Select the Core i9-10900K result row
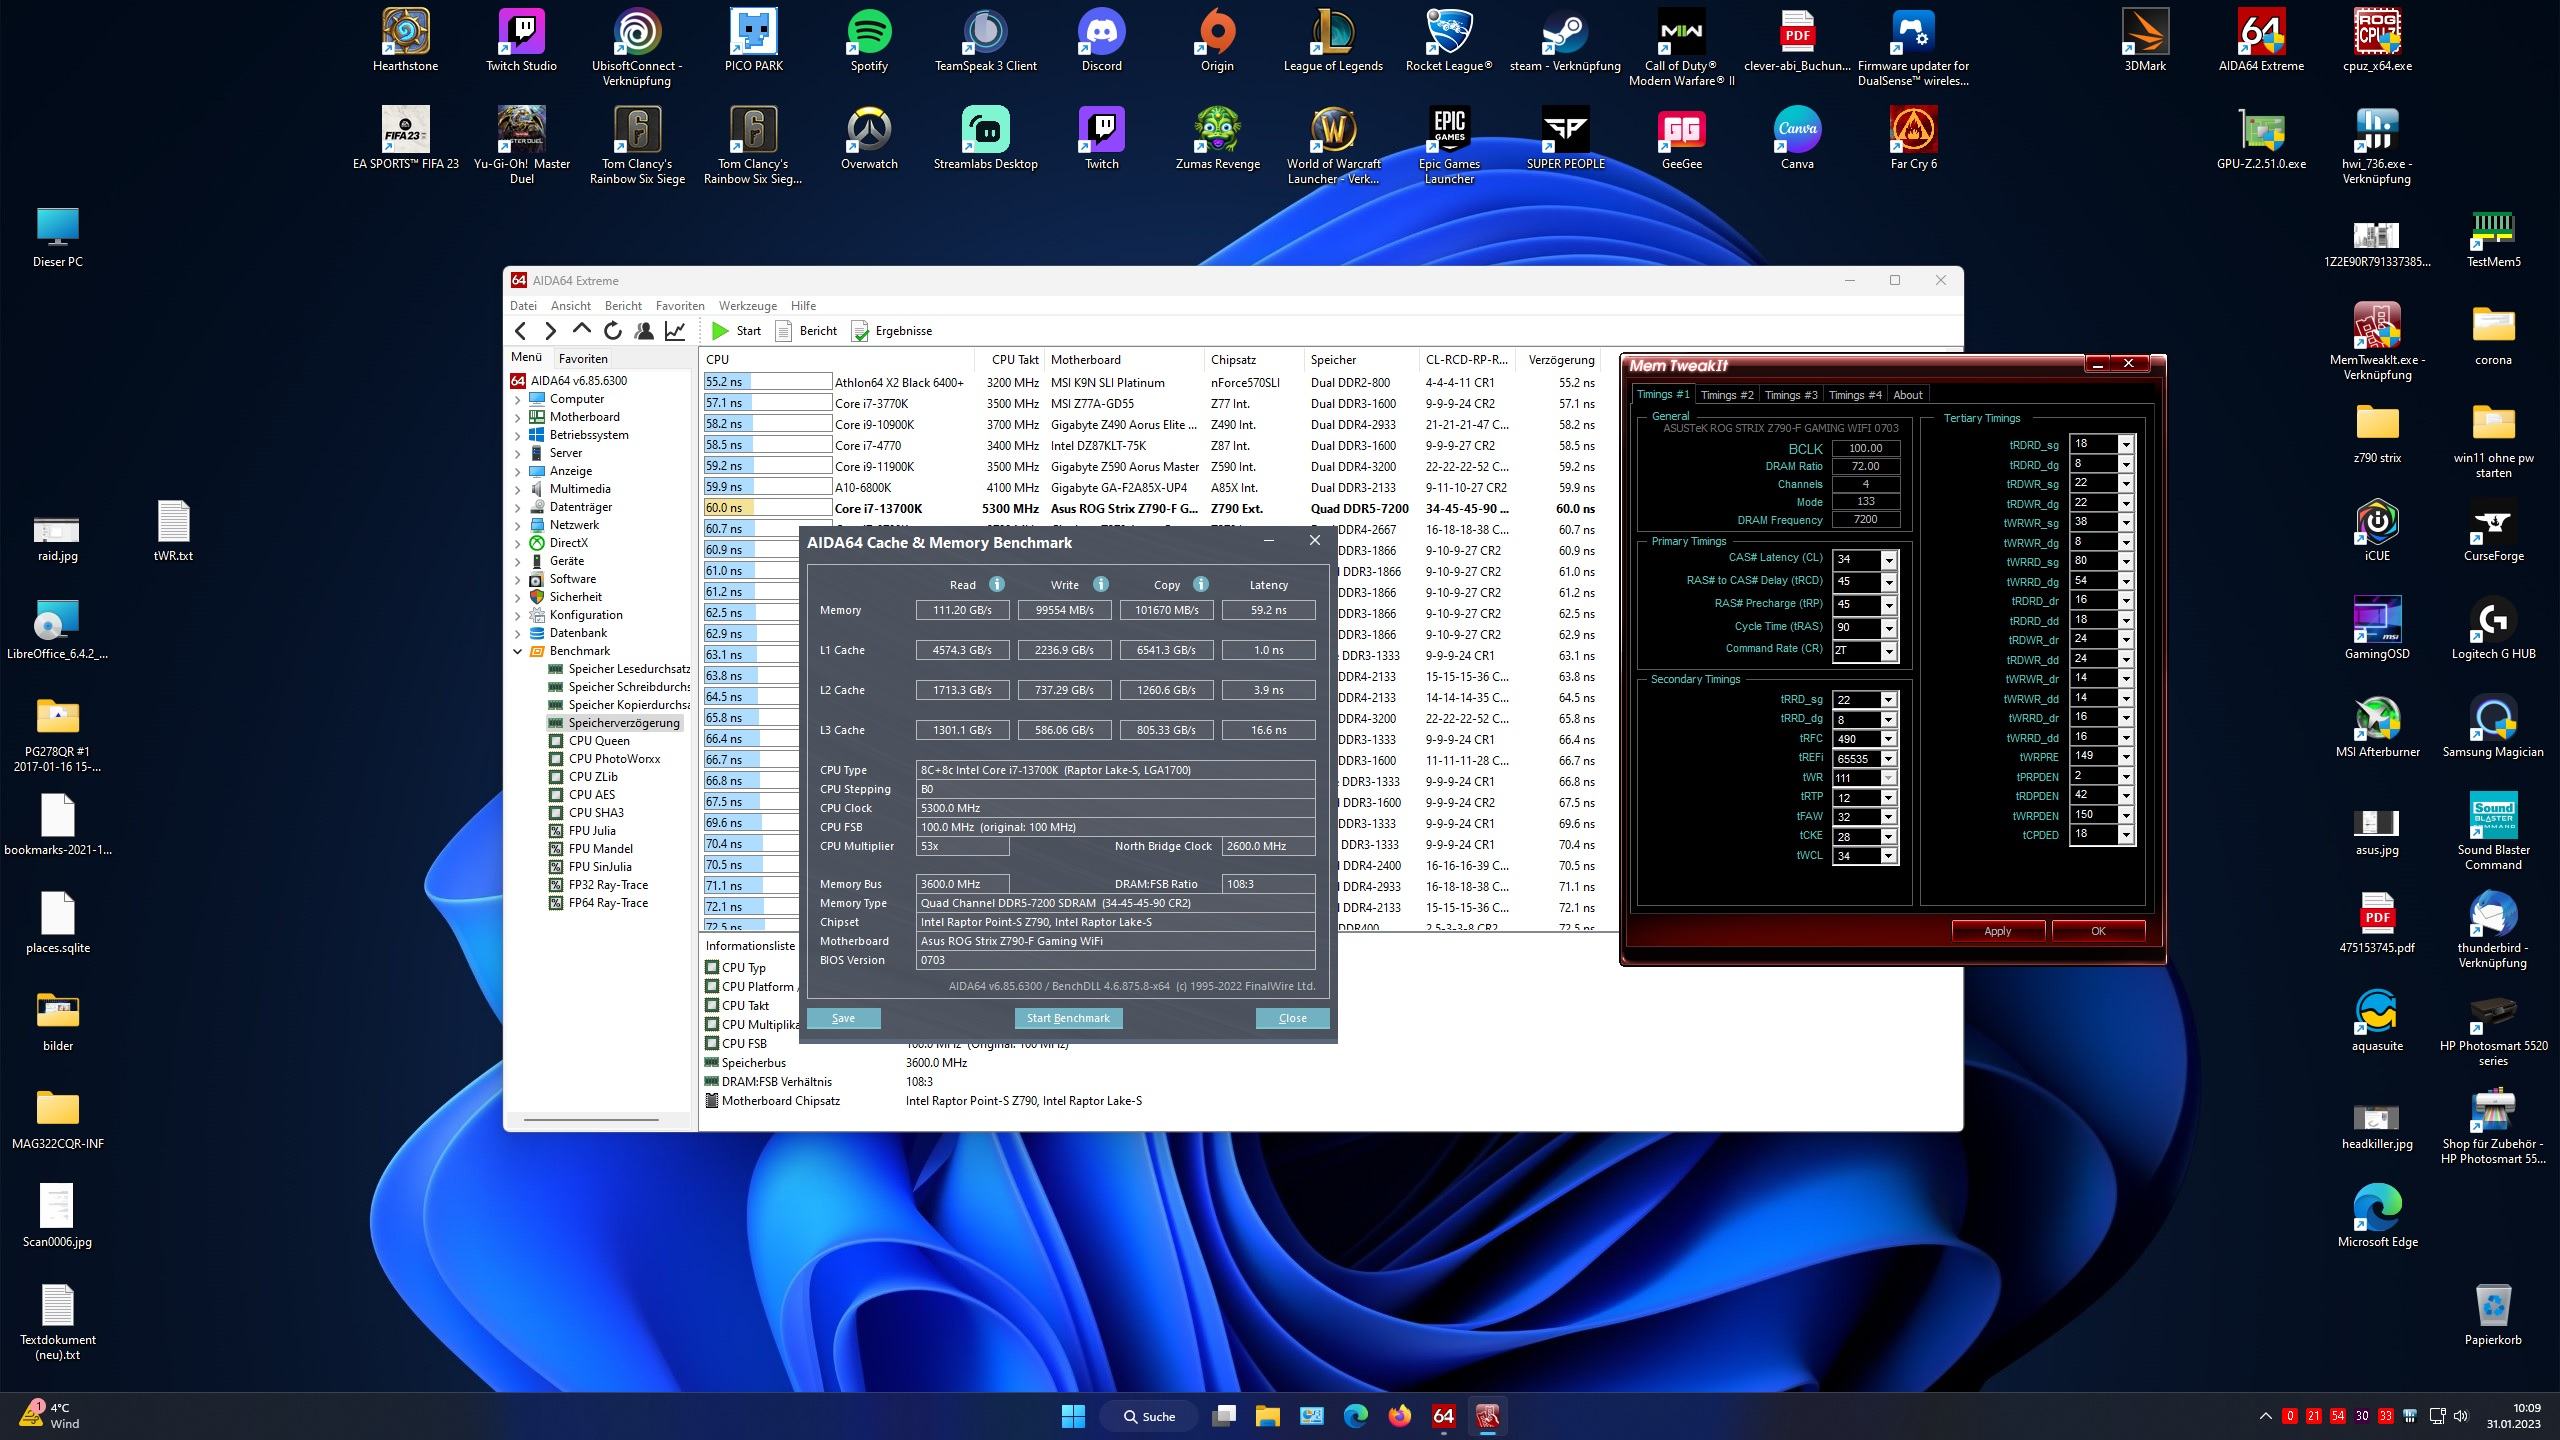 [1150, 425]
